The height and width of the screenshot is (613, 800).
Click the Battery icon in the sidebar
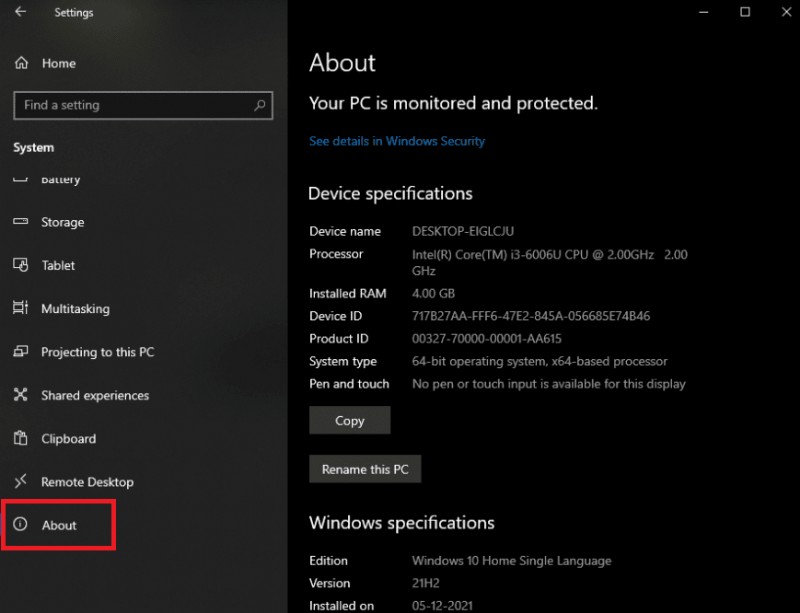coord(22,179)
